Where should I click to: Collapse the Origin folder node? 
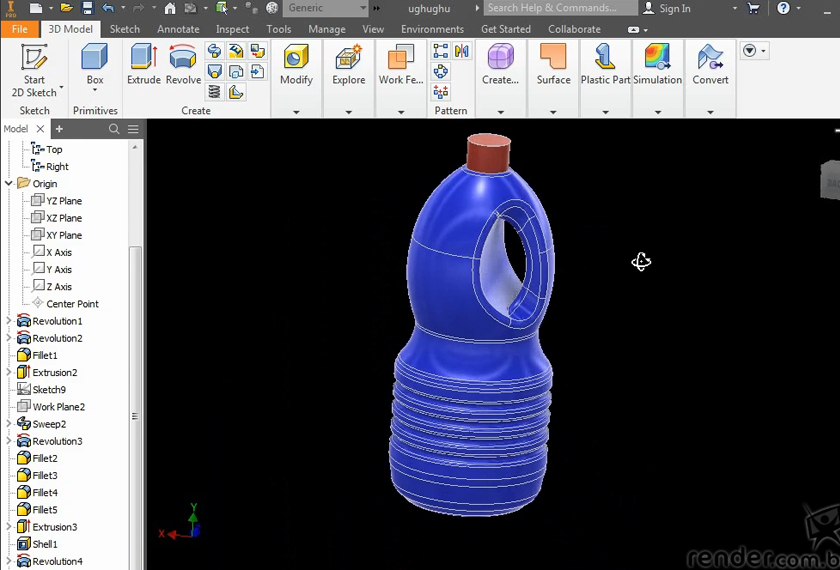pos(9,184)
